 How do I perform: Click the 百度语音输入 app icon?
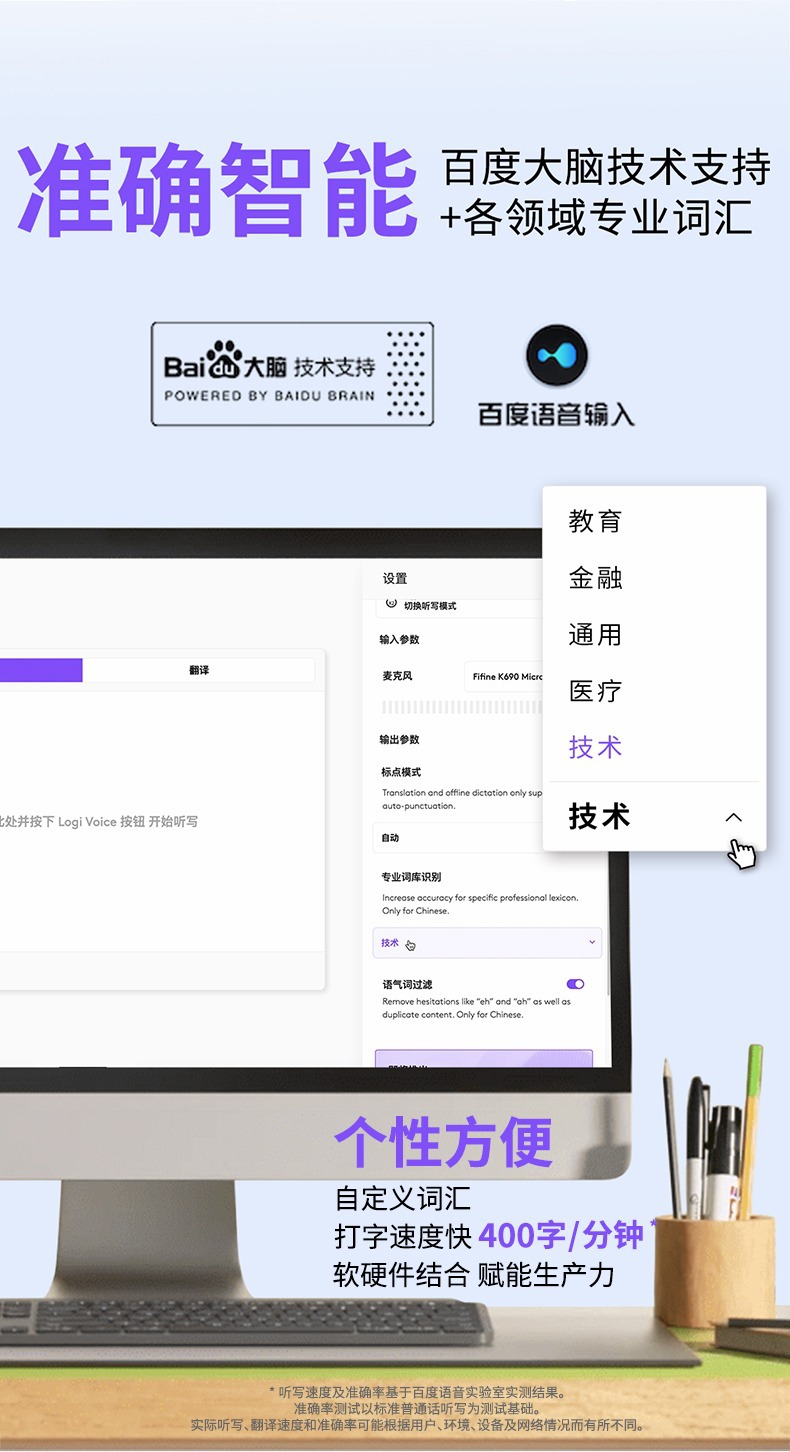coord(557,357)
